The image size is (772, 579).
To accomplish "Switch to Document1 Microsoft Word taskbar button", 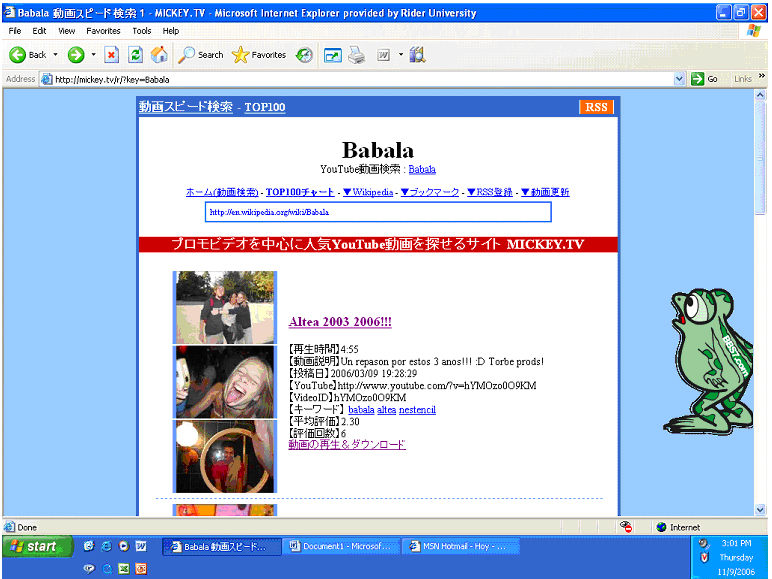I will tap(342, 547).
